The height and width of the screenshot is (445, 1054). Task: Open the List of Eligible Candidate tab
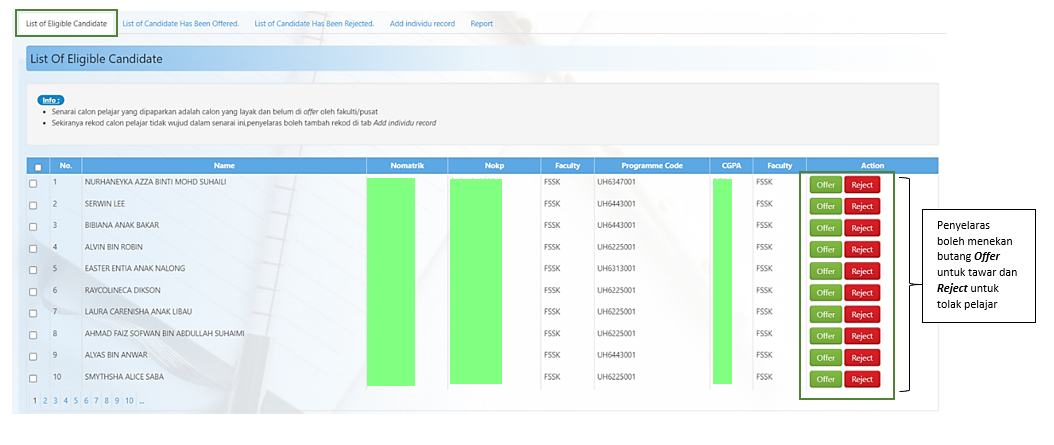click(x=66, y=23)
